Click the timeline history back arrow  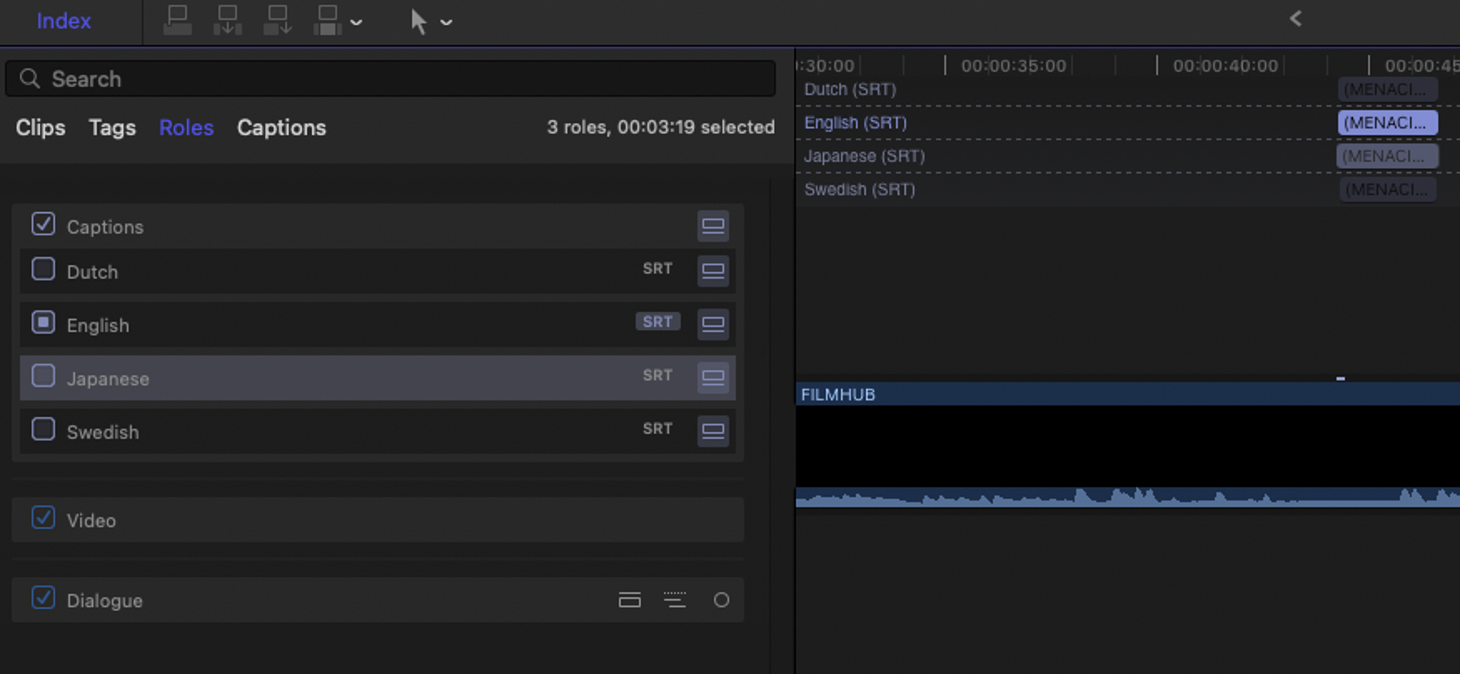(1296, 18)
